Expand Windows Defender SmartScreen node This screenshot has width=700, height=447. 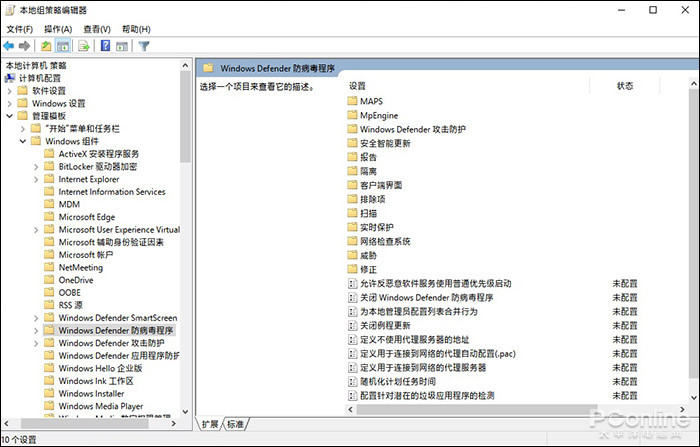coord(36,318)
